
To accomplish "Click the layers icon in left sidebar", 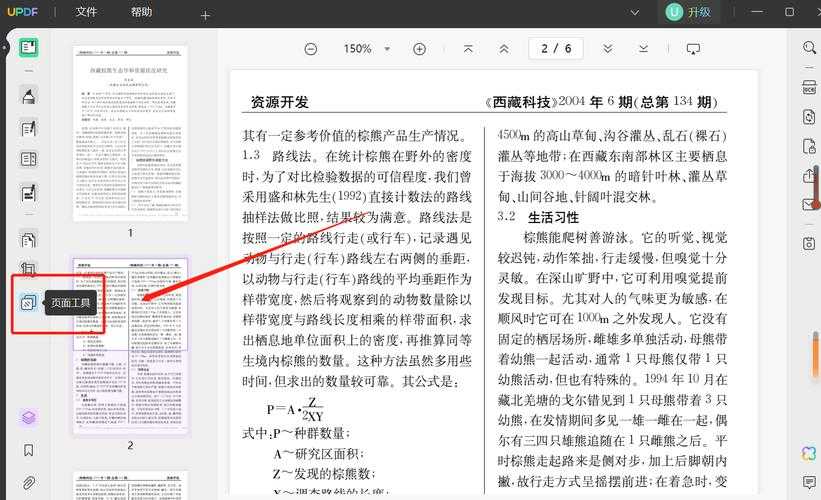I will coord(29,417).
